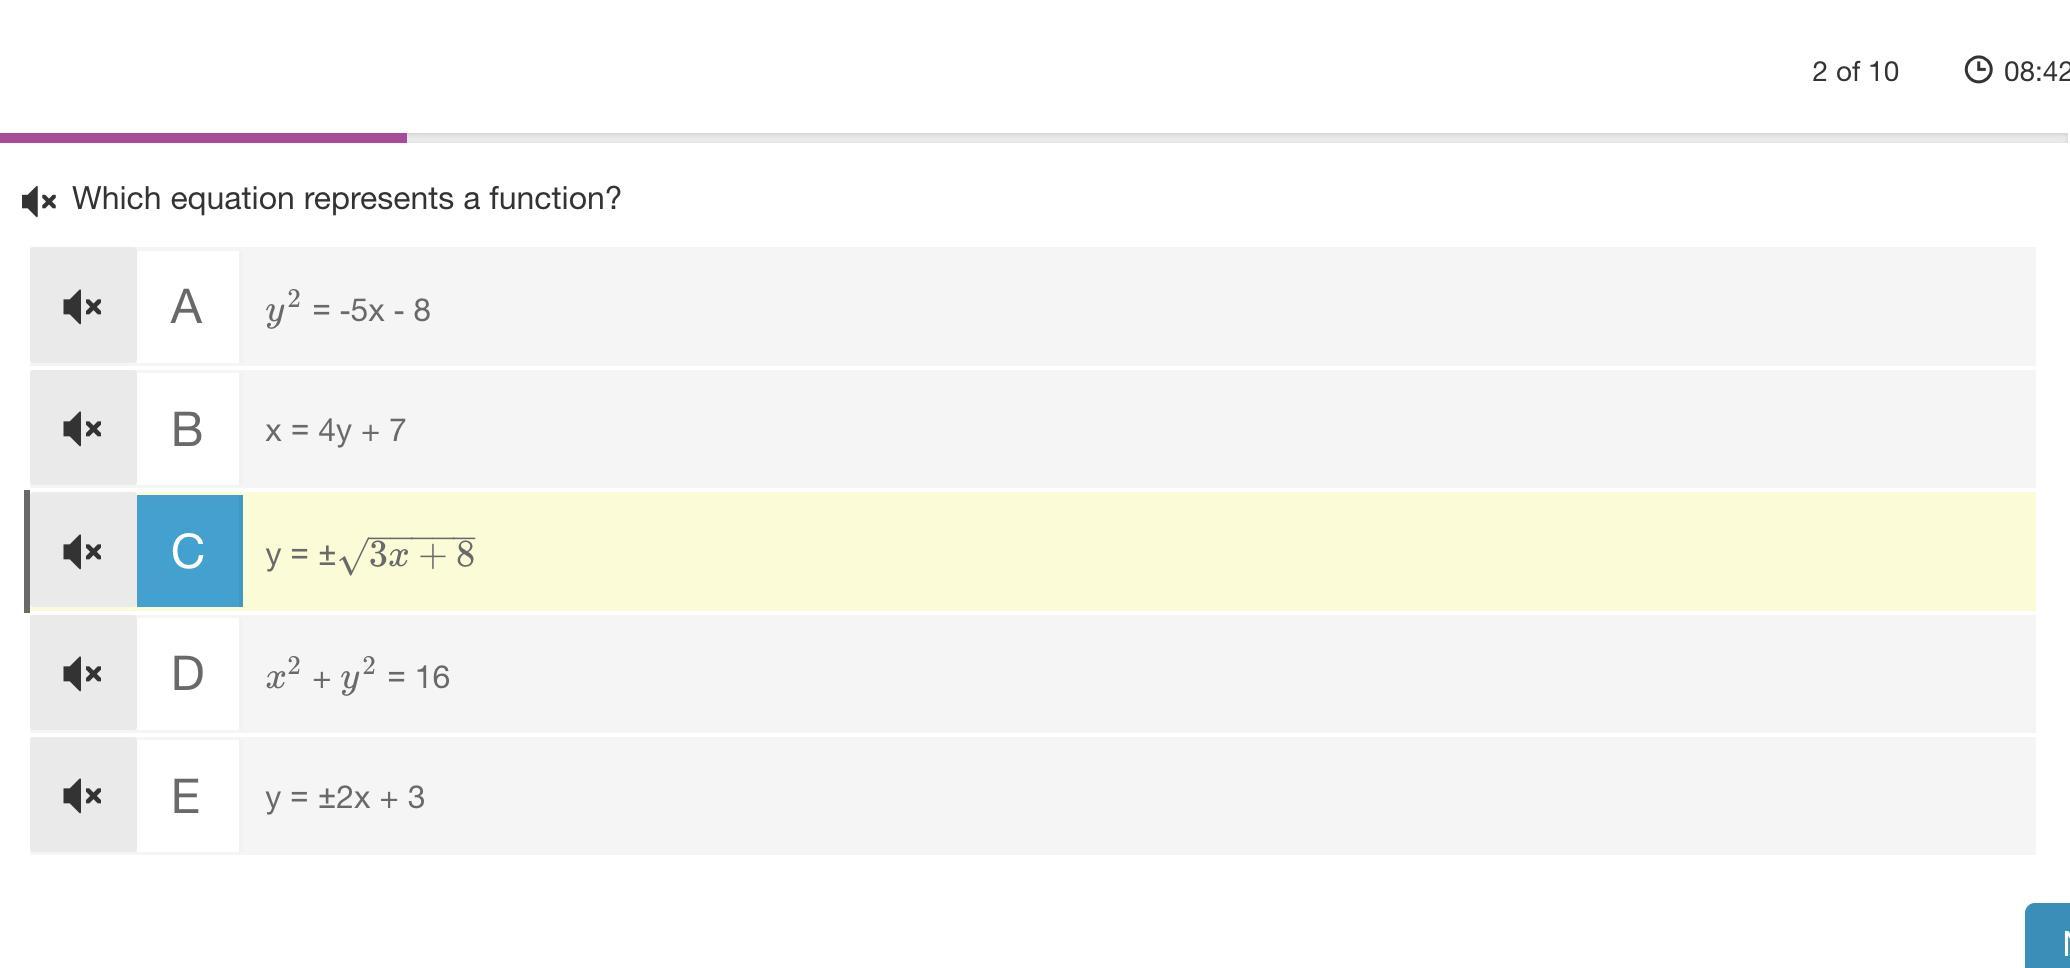Select answer letter A

187,306
